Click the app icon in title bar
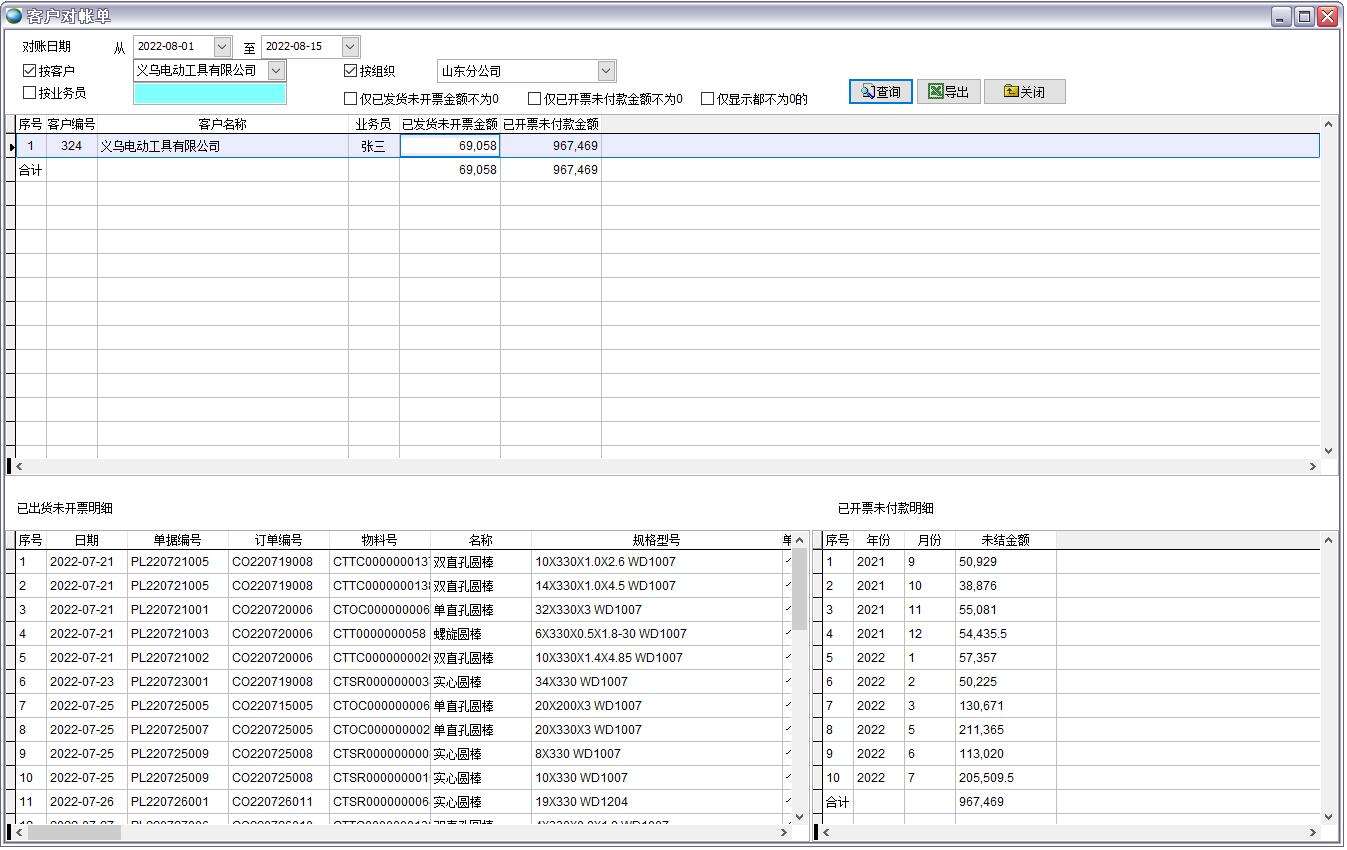 click(14, 16)
